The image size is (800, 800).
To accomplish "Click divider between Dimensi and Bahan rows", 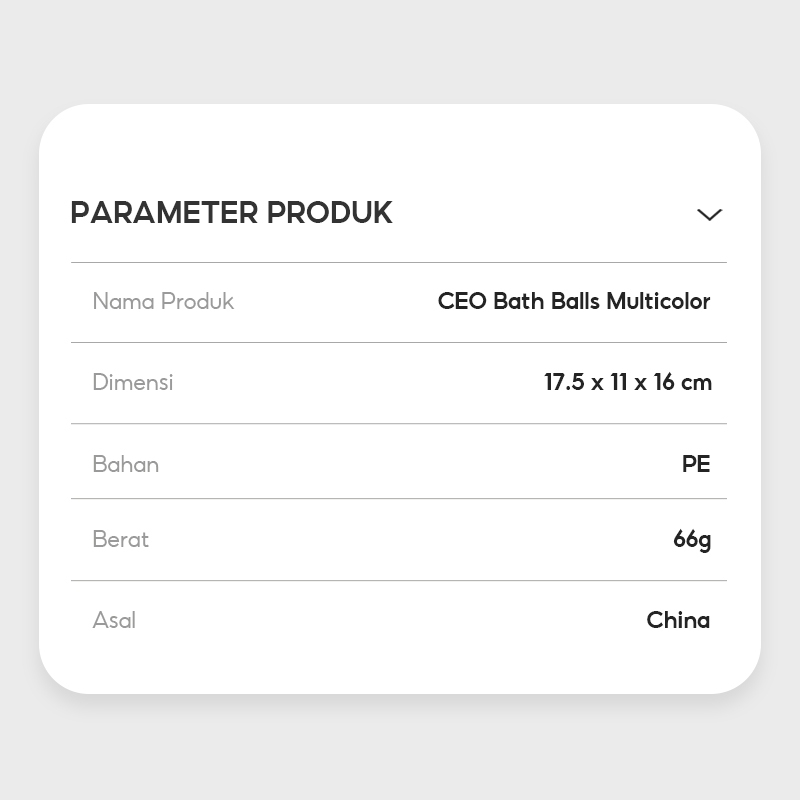I will pos(398,423).
